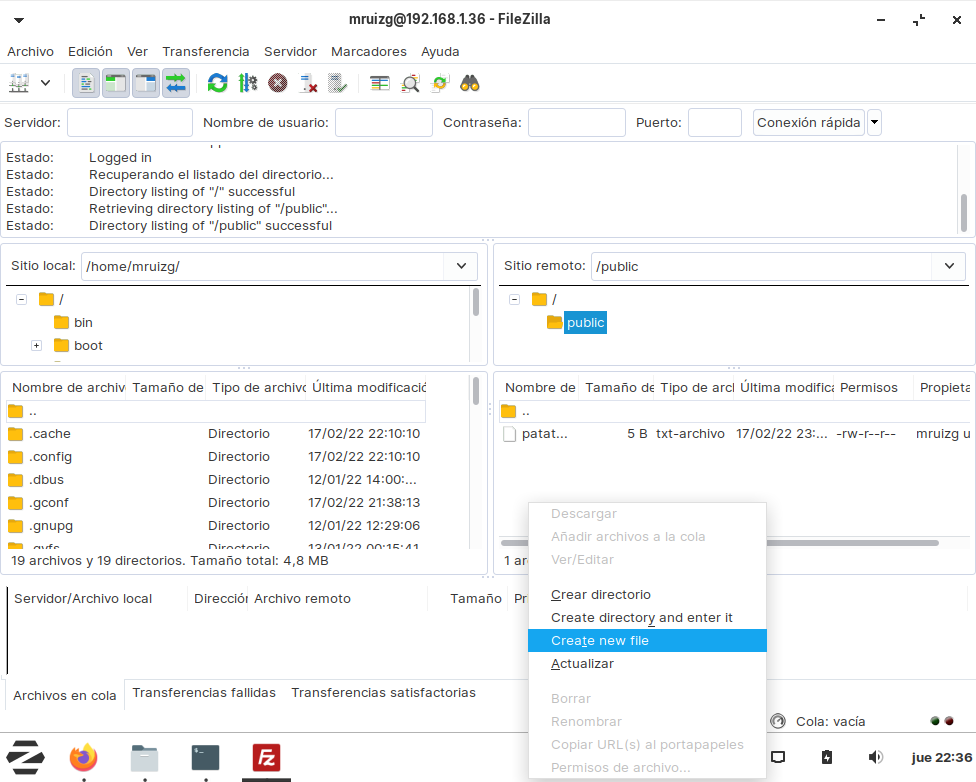976x782 pixels.
Task: Open the Site Manager icon
Action: coord(19,83)
